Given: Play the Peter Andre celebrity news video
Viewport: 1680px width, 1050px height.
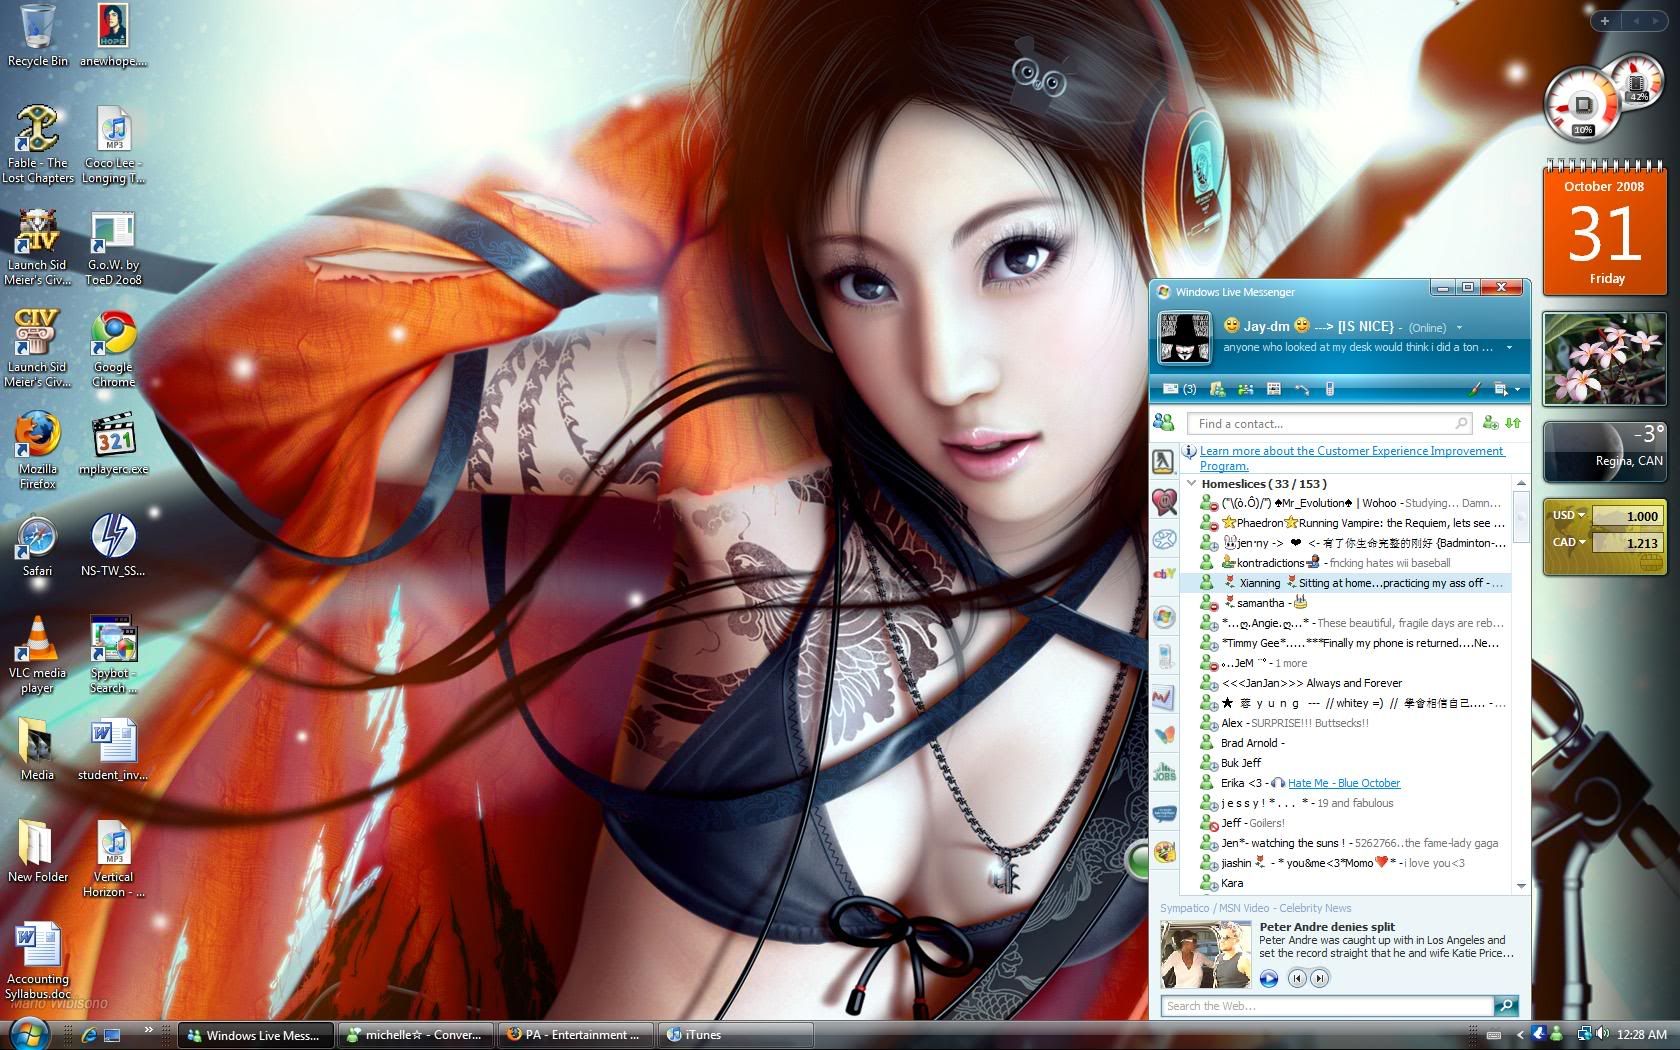Looking at the screenshot, I should tap(1269, 978).
